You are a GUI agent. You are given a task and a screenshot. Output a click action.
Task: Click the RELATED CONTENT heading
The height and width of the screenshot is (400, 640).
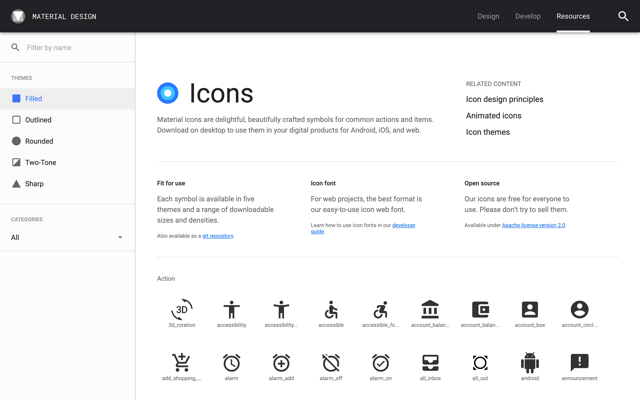493,84
